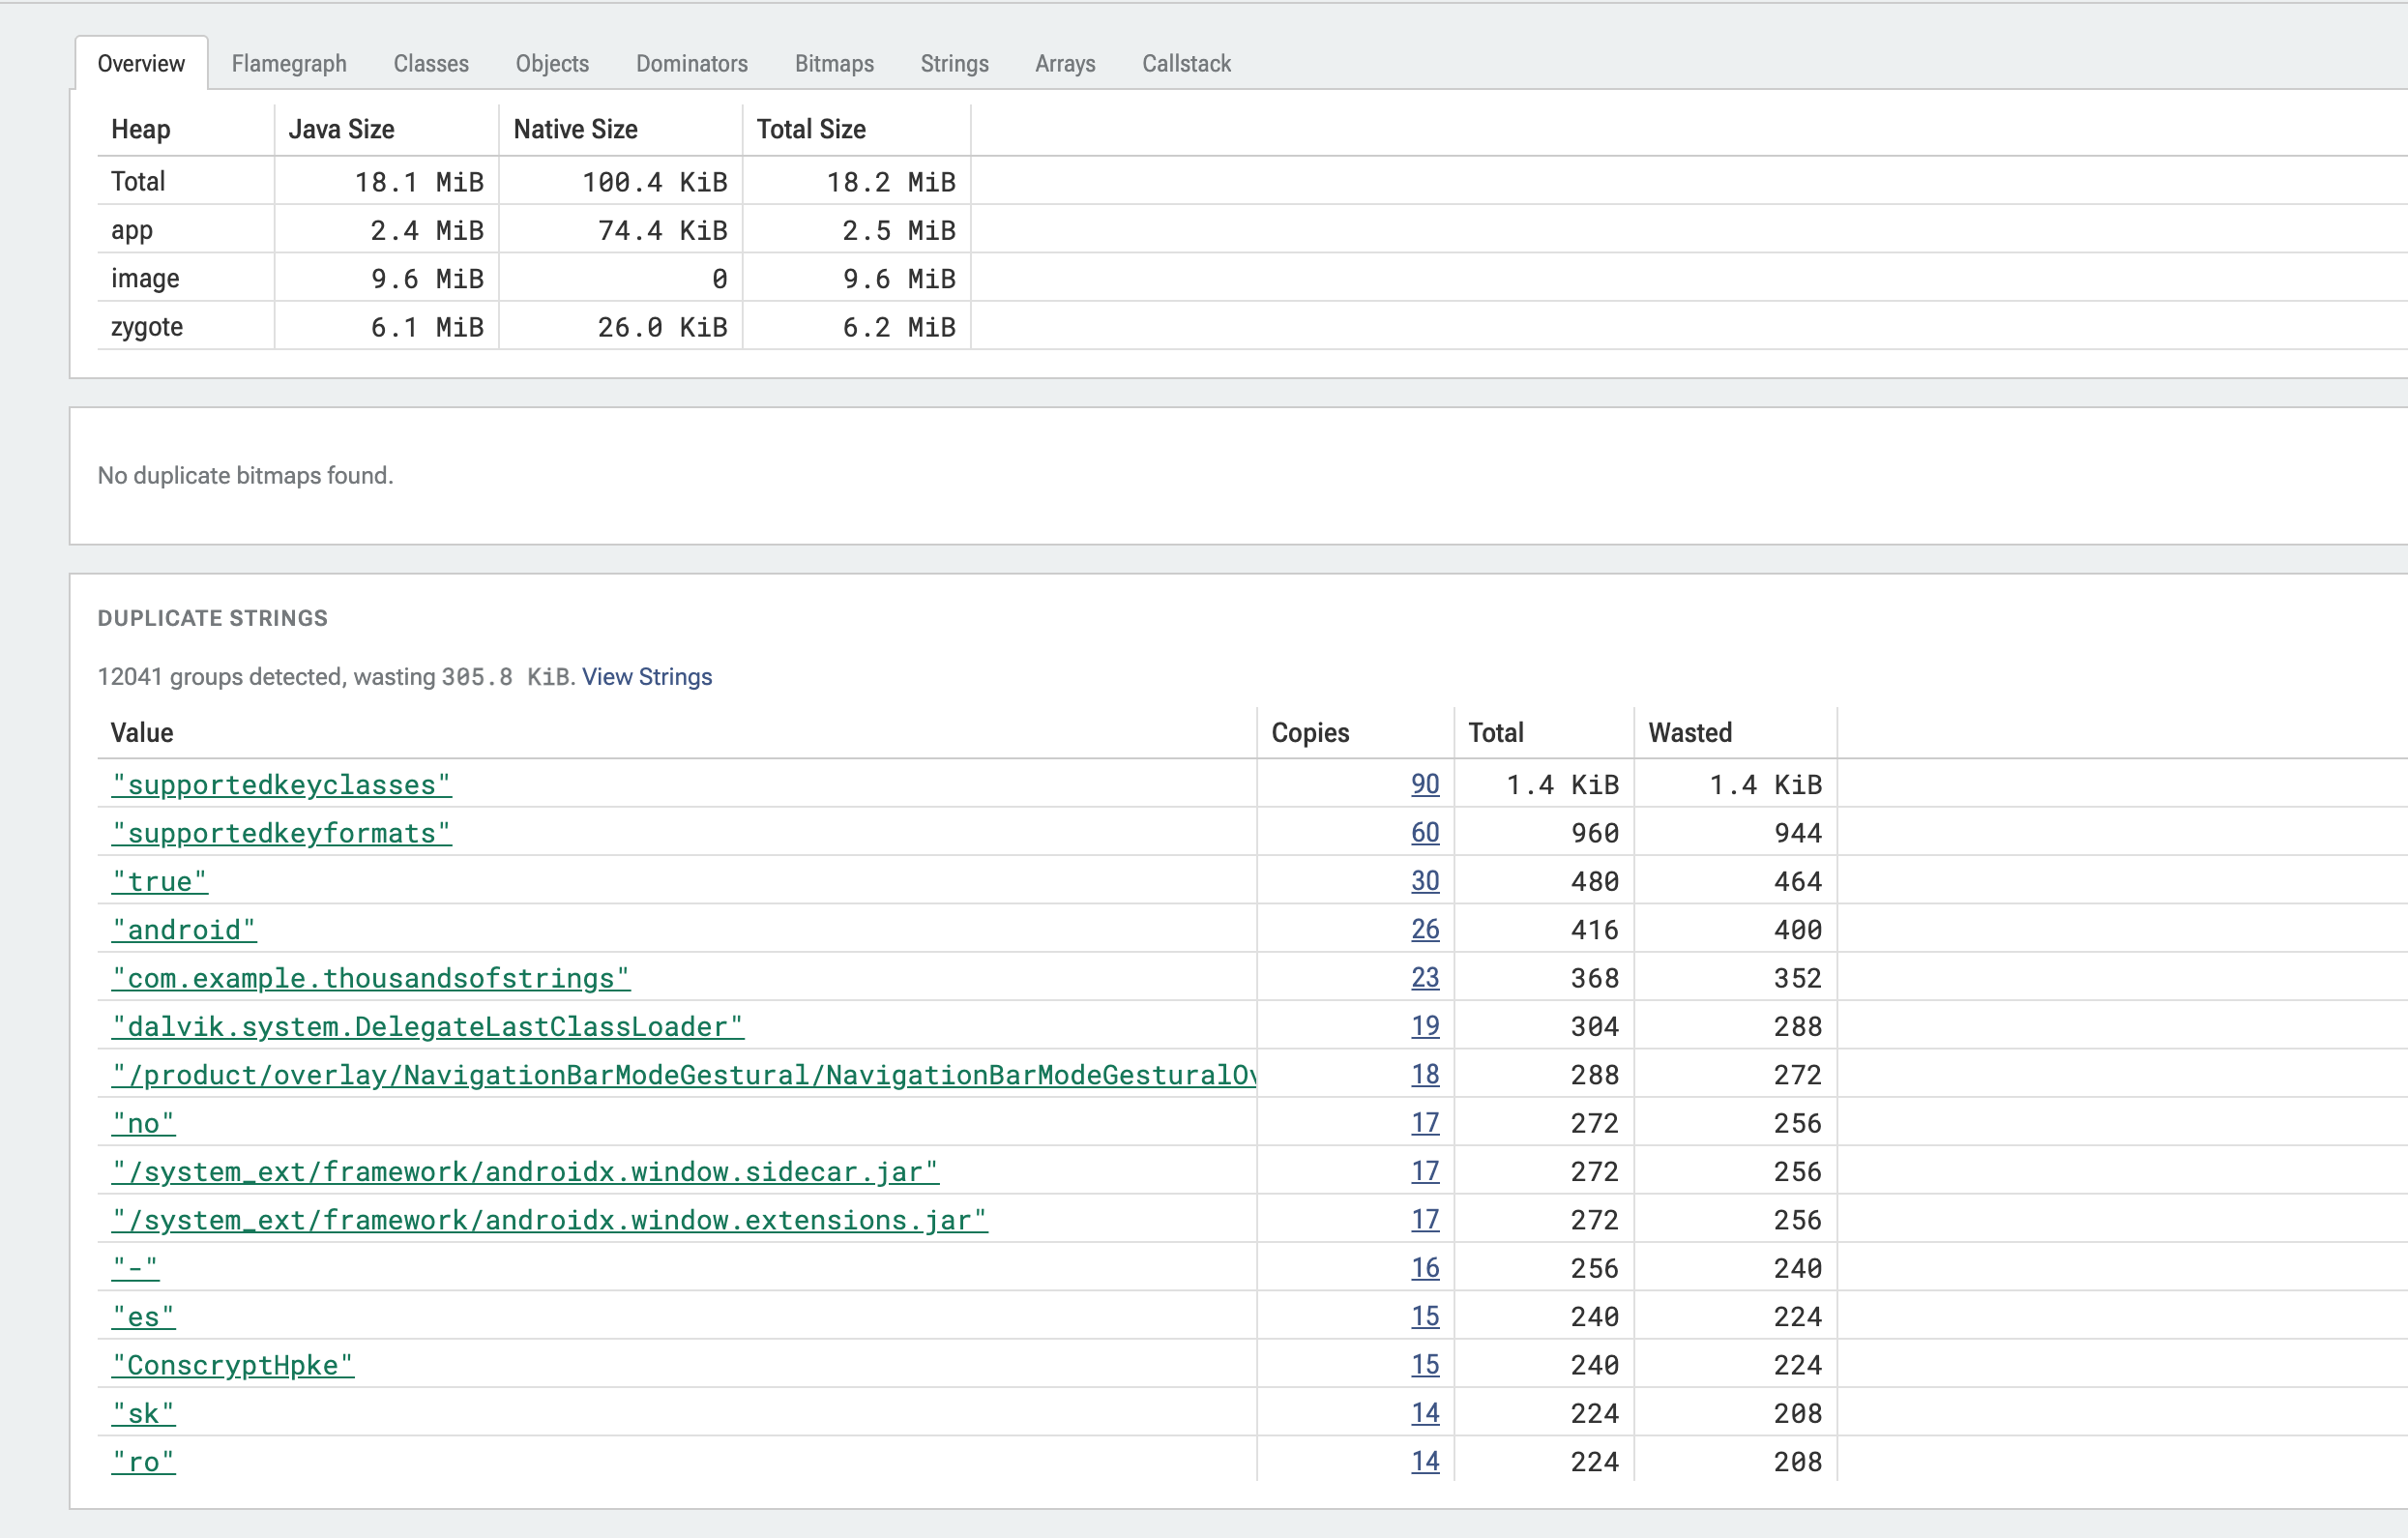The image size is (2408, 1538).
Task: Click the 16 copies count link
Action: tap(1425, 1267)
